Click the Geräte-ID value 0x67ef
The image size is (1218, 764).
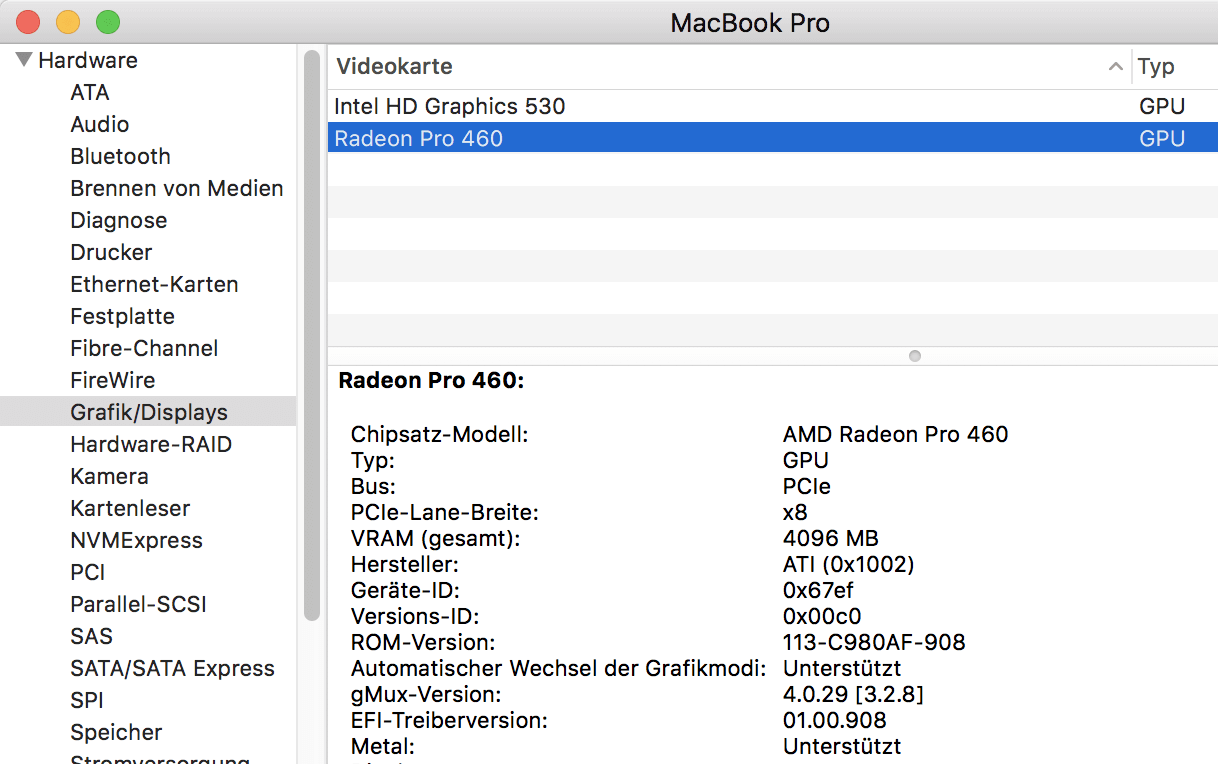pyautogui.click(x=818, y=590)
